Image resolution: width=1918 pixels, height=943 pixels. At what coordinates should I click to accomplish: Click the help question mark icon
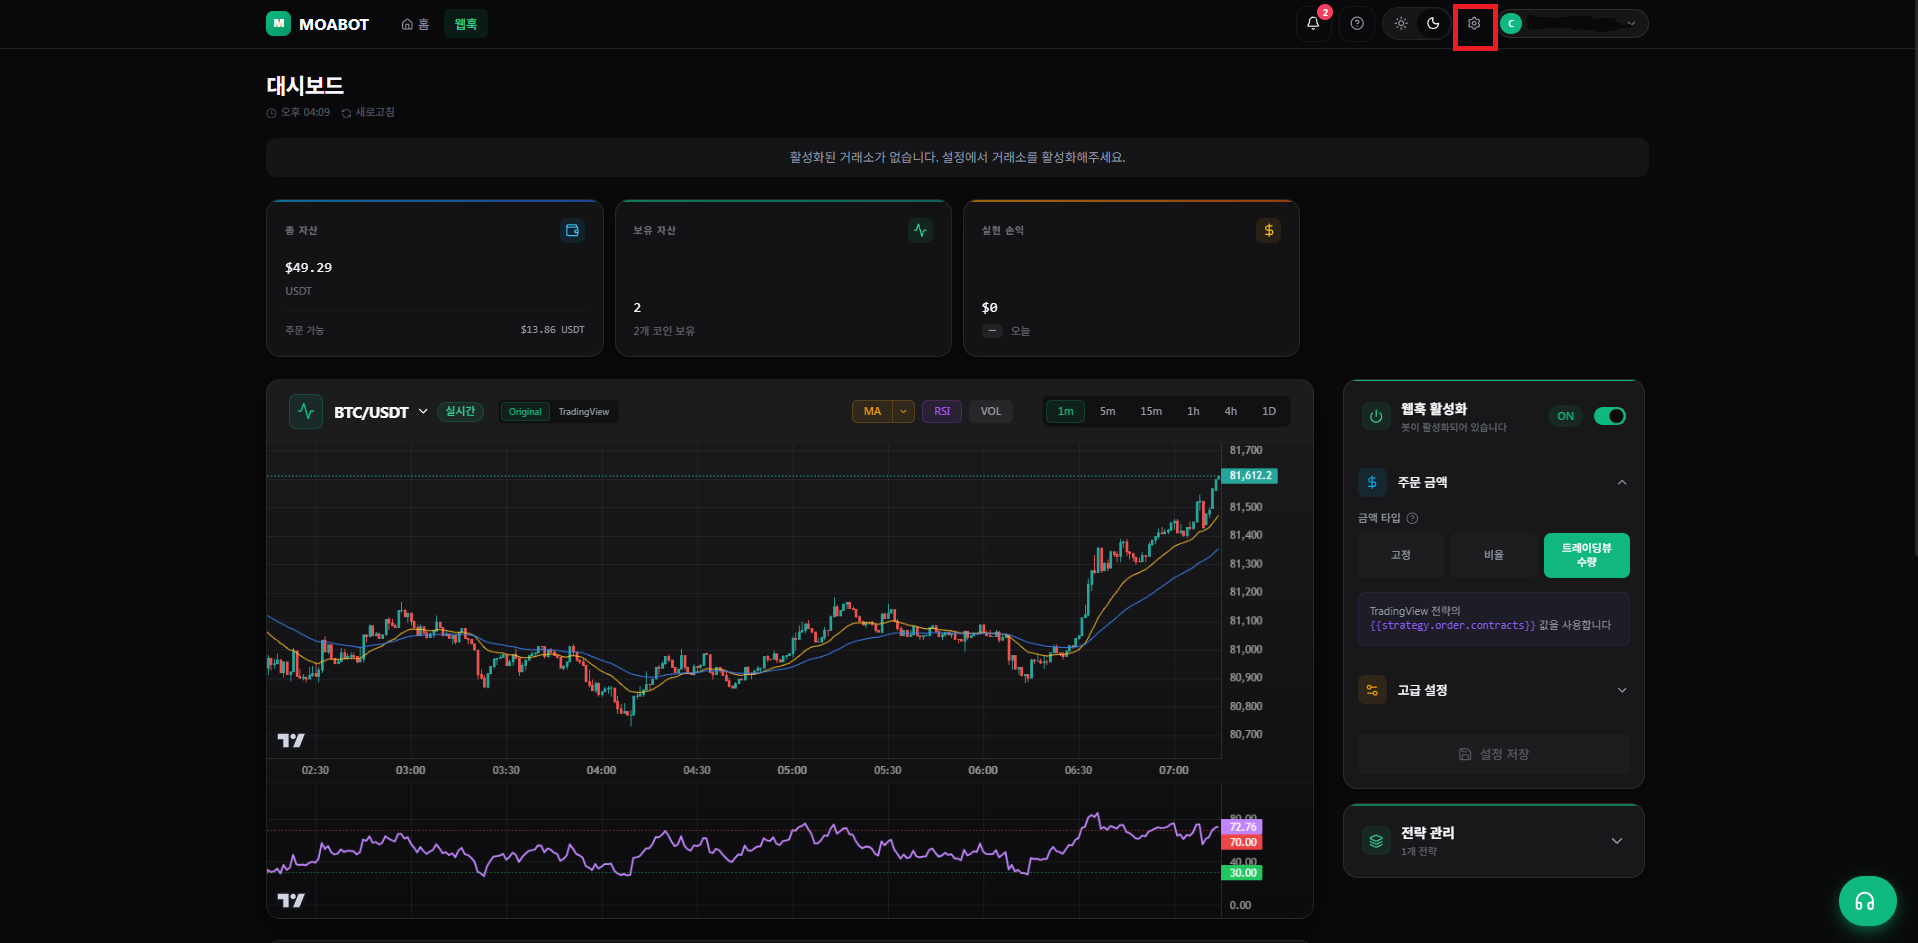click(1357, 23)
